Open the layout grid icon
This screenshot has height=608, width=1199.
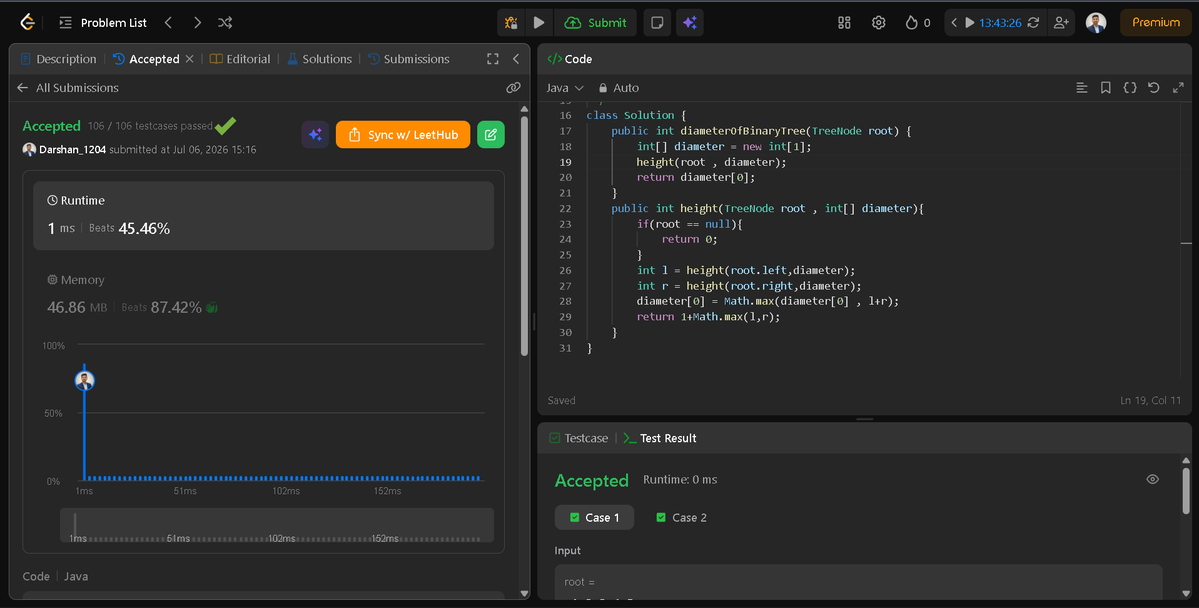pyautogui.click(x=844, y=23)
